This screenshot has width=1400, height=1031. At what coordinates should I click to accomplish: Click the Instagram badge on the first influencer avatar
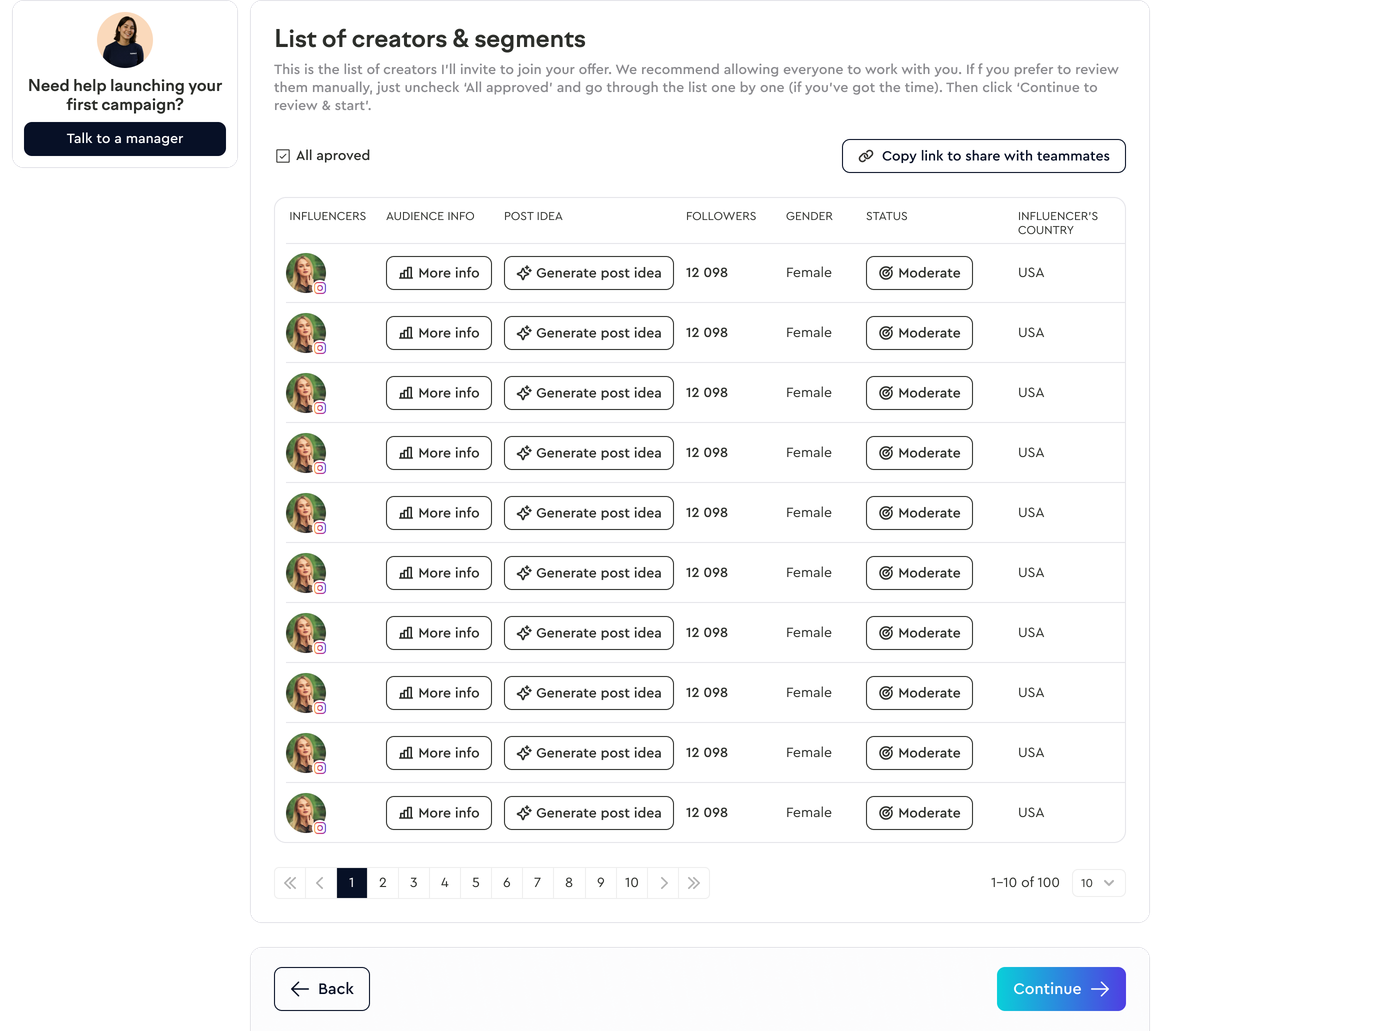pyautogui.click(x=320, y=288)
